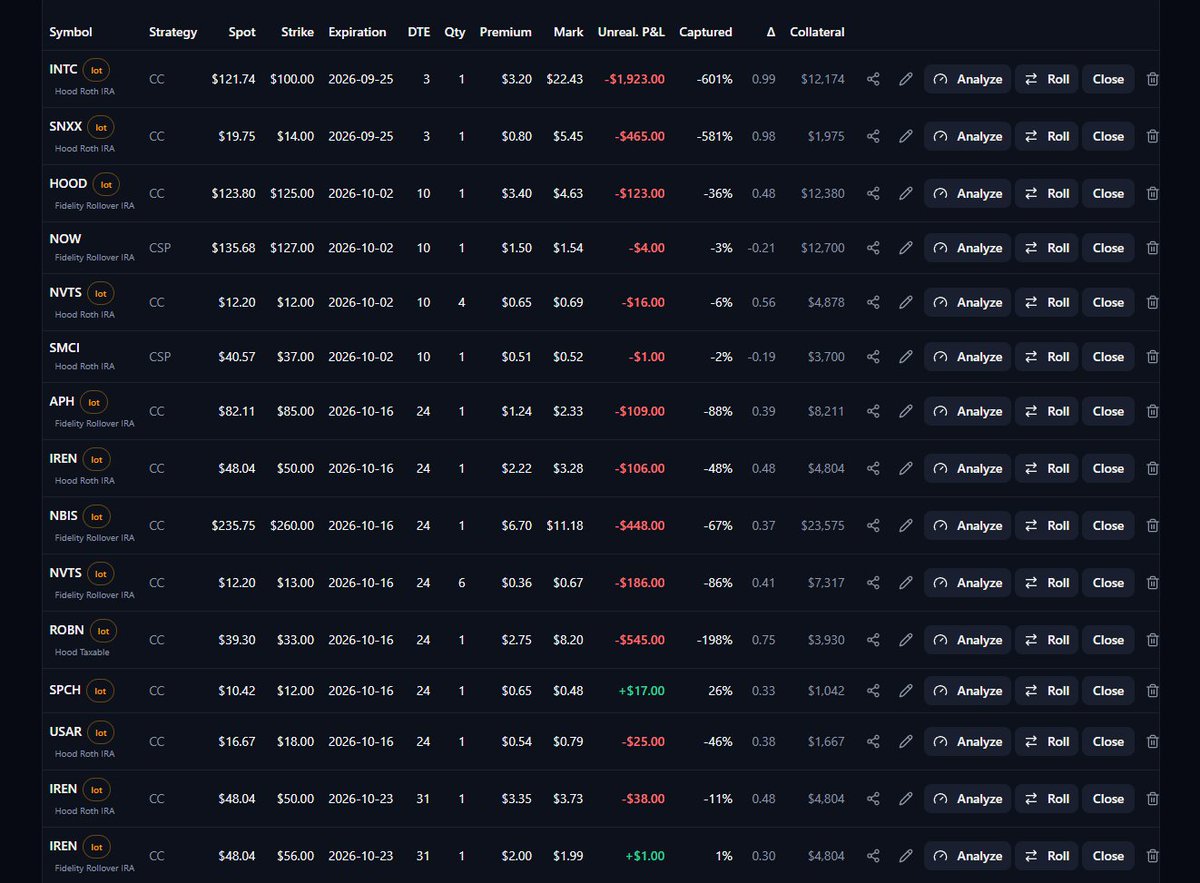Click the share icon in the USAR row
Viewport: 1200px width, 883px height.
point(873,741)
